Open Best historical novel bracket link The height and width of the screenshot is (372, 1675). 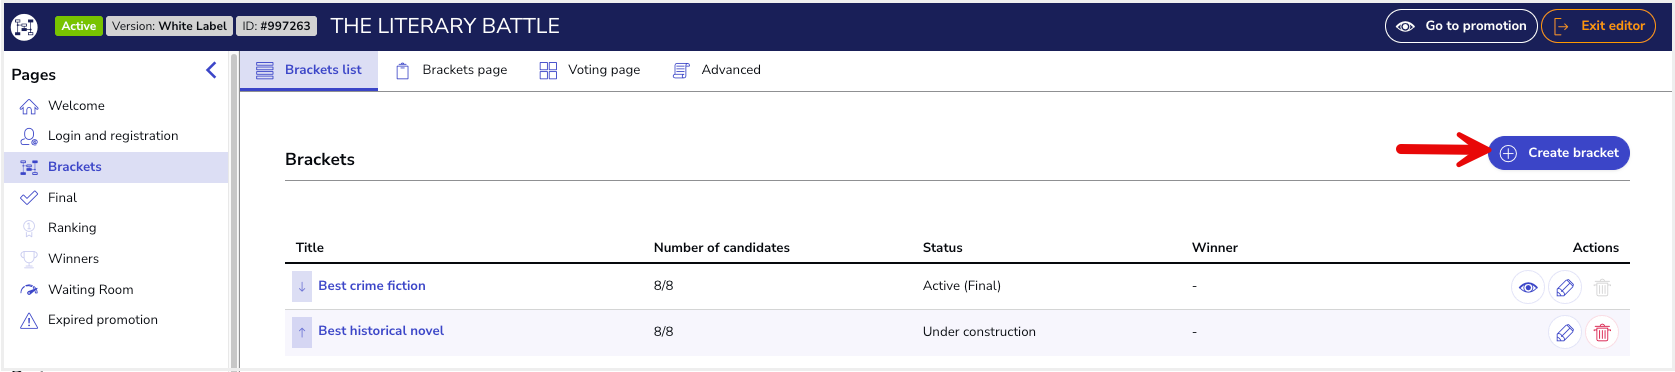pyautogui.click(x=381, y=331)
